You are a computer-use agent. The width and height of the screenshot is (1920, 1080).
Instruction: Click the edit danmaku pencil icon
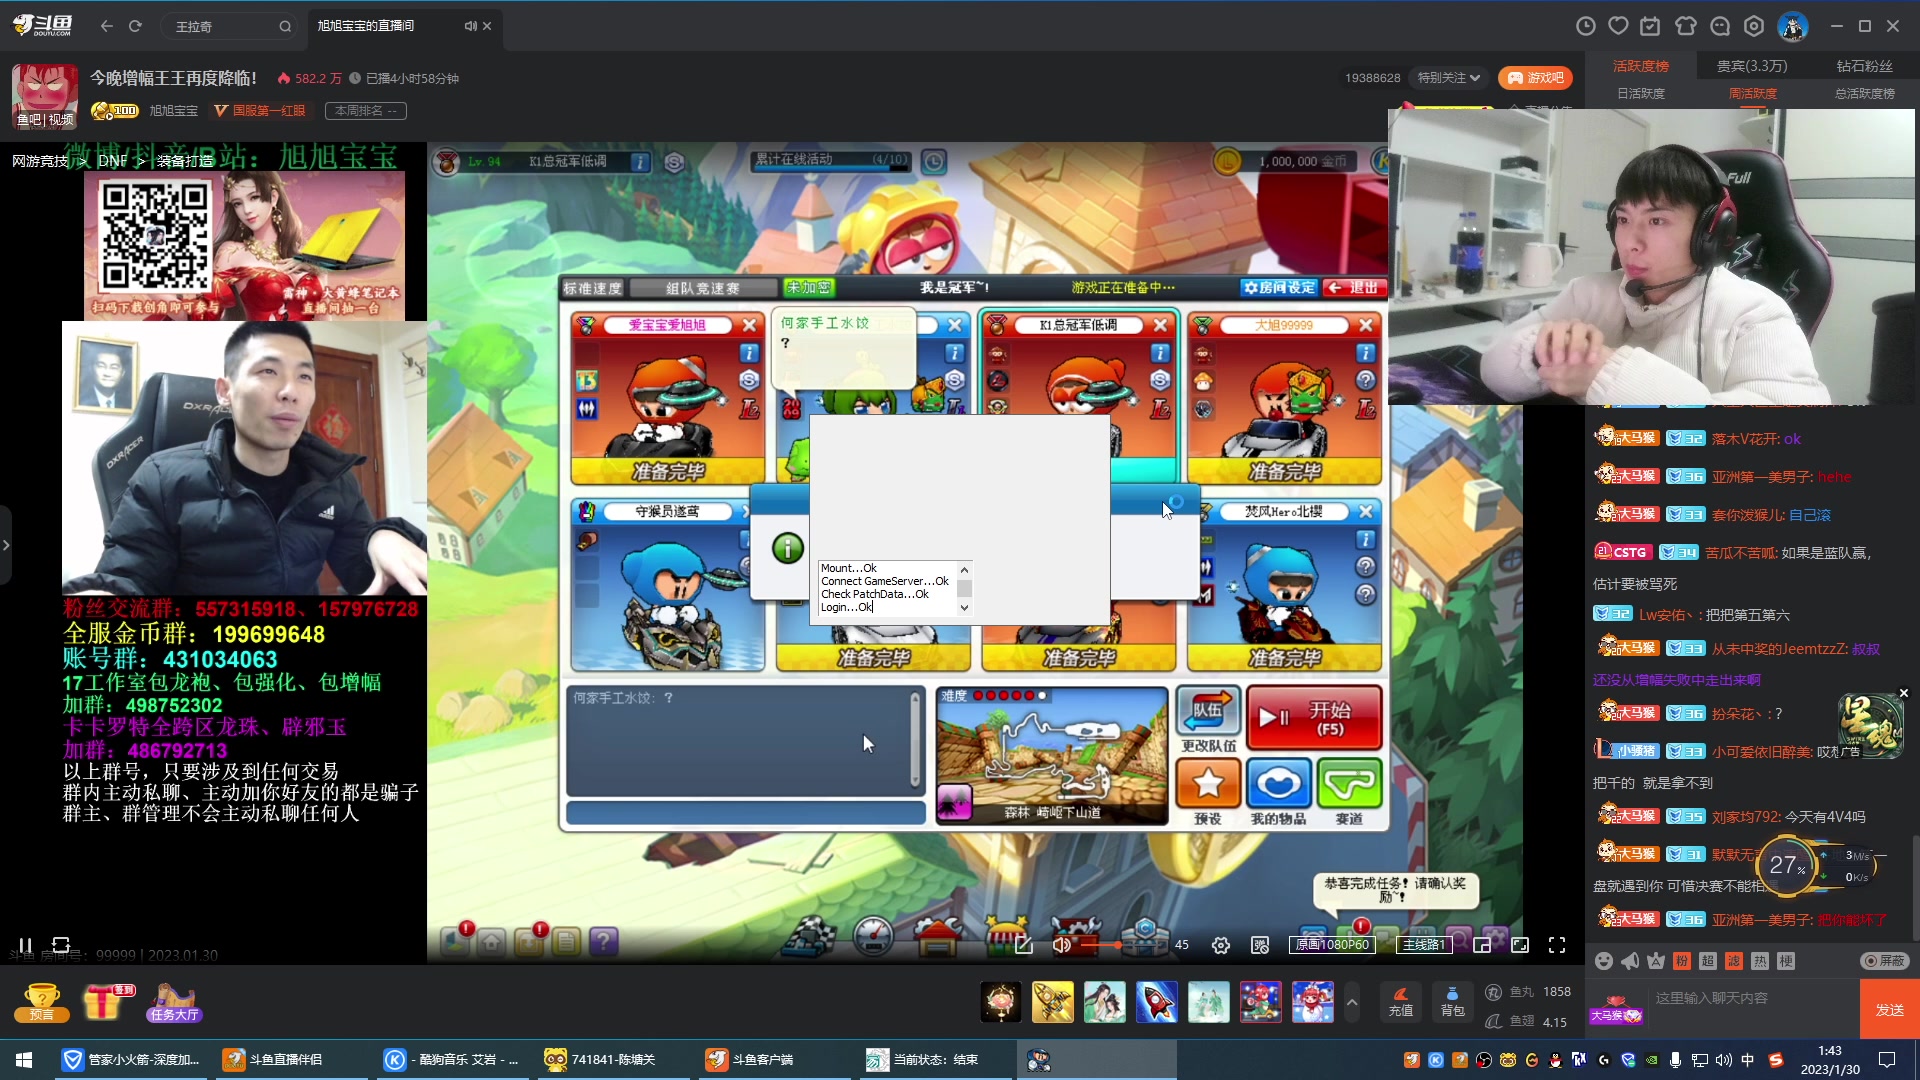pyautogui.click(x=1024, y=945)
